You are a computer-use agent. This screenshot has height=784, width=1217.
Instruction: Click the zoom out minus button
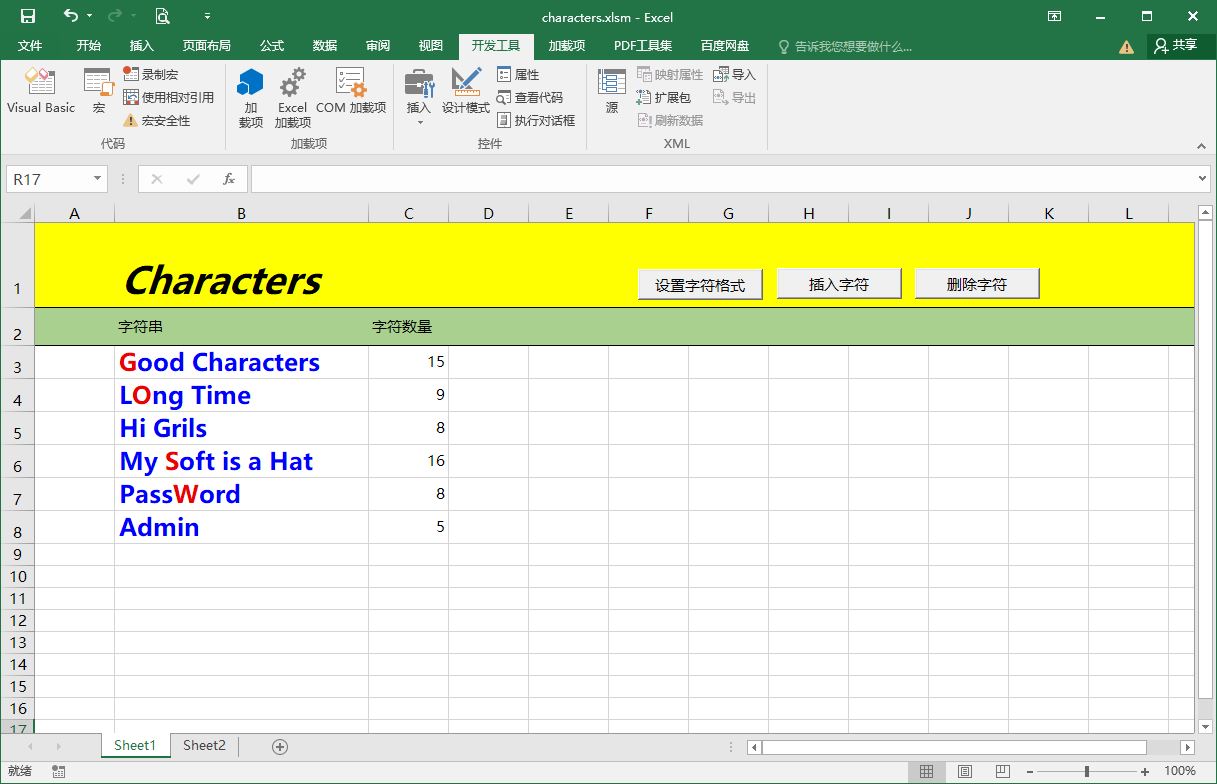(1030, 771)
